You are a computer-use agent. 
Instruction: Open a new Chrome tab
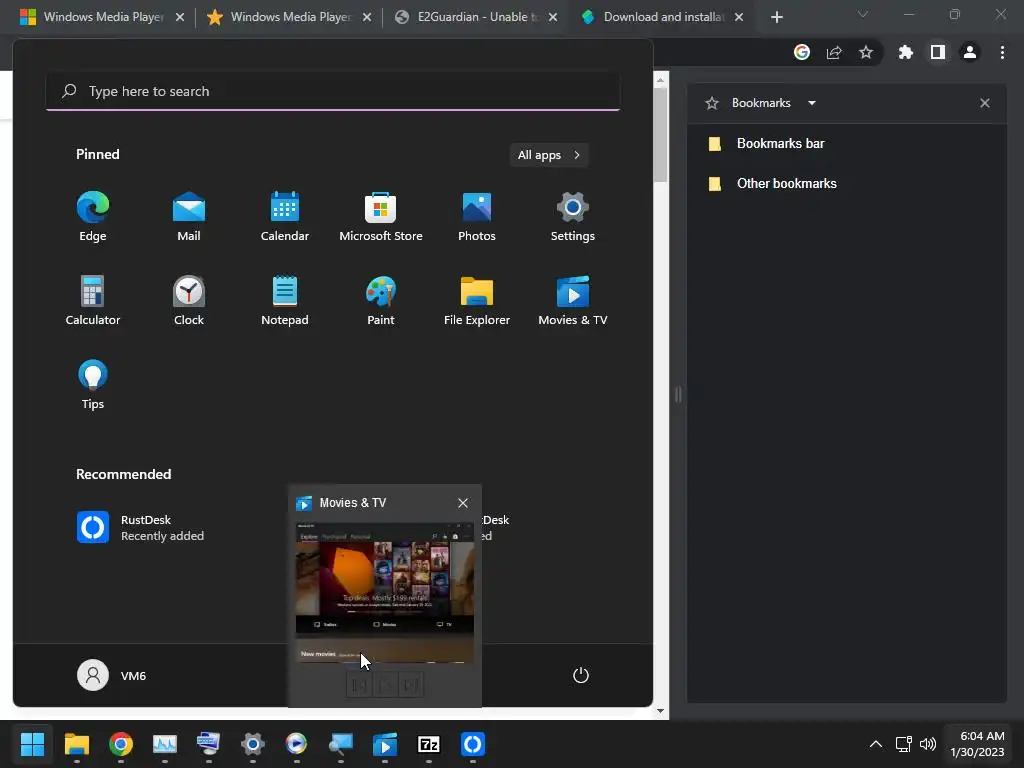click(x=776, y=17)
